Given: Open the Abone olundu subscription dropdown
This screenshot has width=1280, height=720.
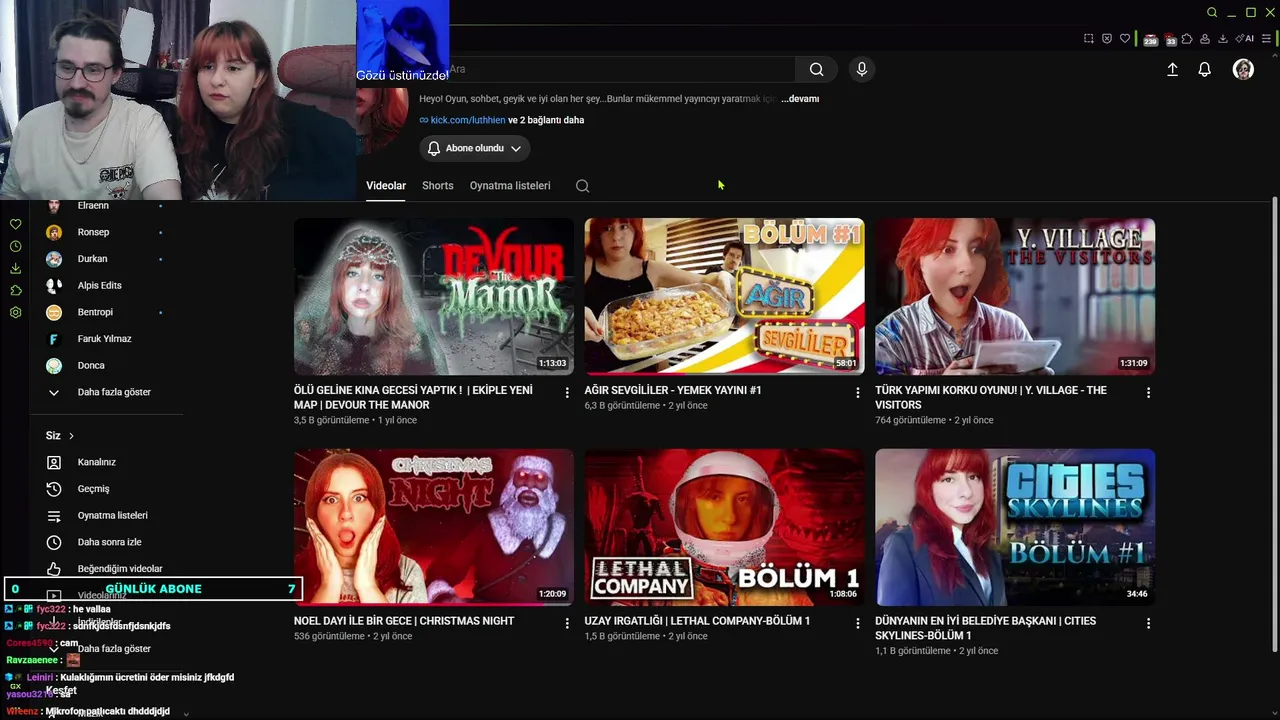Looking at the screenshot, I should coord(474,148).
